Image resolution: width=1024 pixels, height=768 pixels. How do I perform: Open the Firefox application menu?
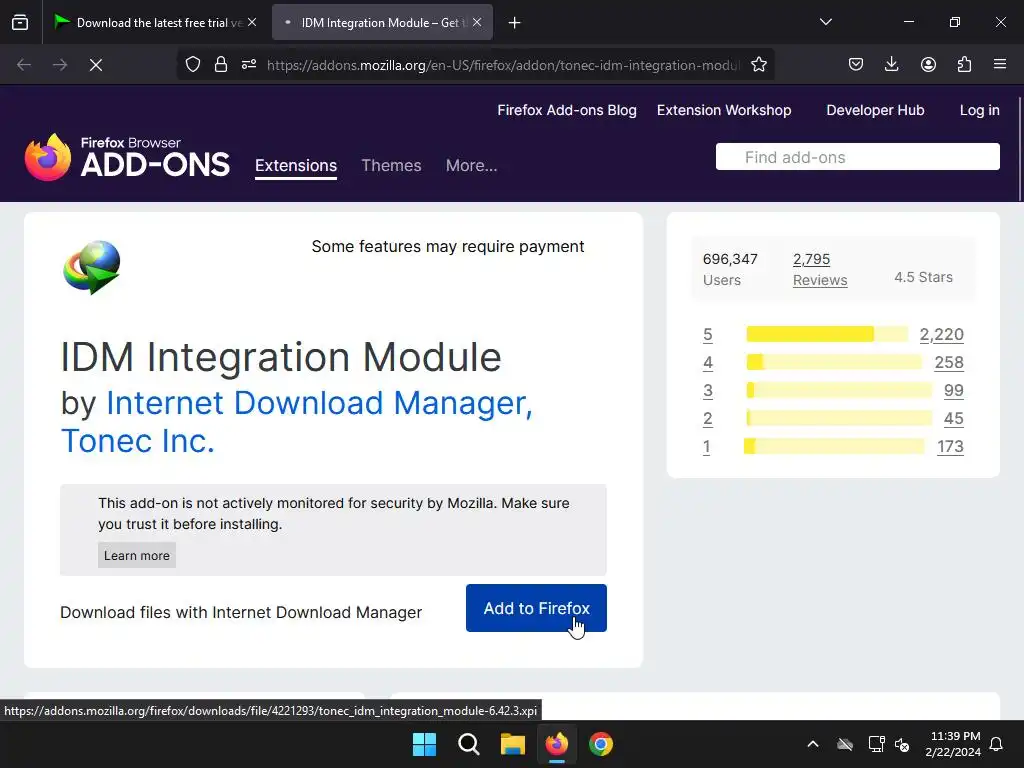[x=1000, y=64]
